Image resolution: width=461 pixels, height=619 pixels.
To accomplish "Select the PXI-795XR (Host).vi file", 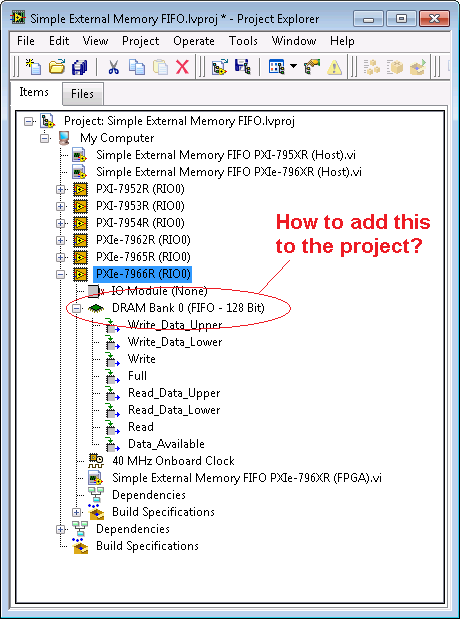I will 226,155.
